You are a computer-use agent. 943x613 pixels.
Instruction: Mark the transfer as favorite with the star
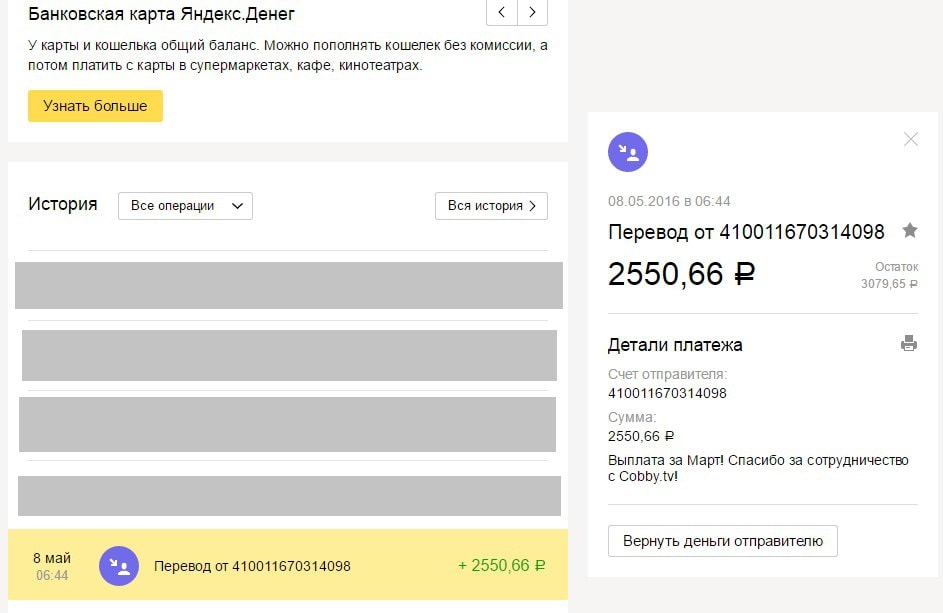coord(910,231)
